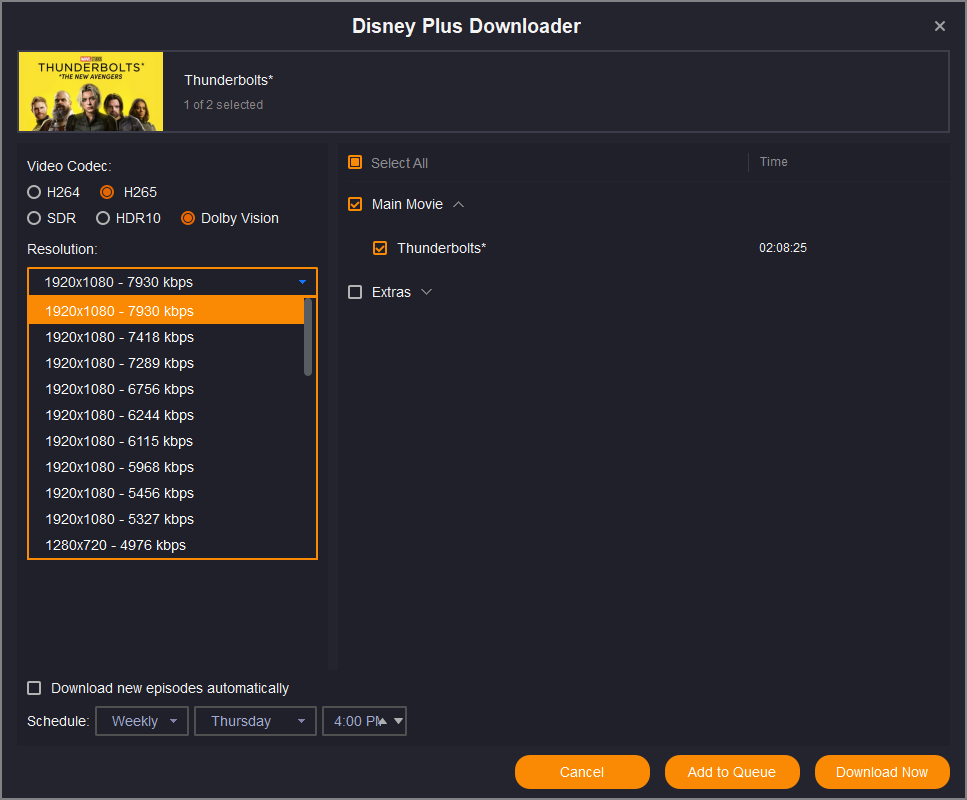This screenshot has width=967, height=800.
Task: Select the H264 video codec
Action: 35,192
